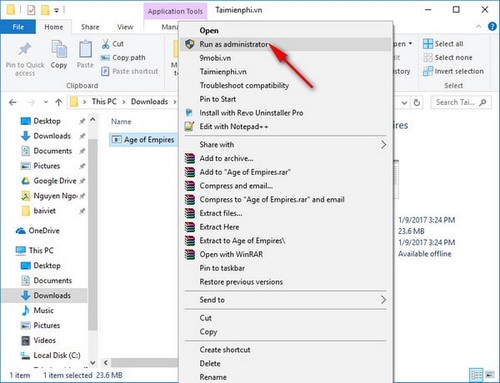This screenshot has height=383, width=500.
Task: Click the refresh icon beside address bar
Action: point(417,102)
